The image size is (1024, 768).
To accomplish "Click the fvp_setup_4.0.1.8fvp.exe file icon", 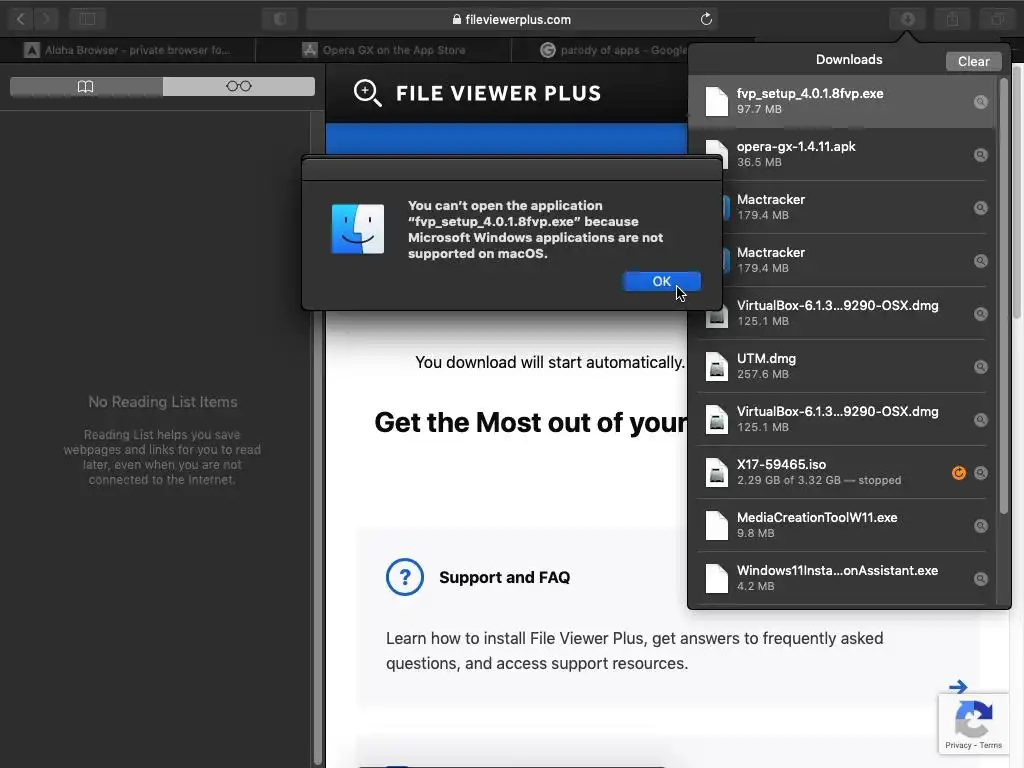I will pos(716,102).
